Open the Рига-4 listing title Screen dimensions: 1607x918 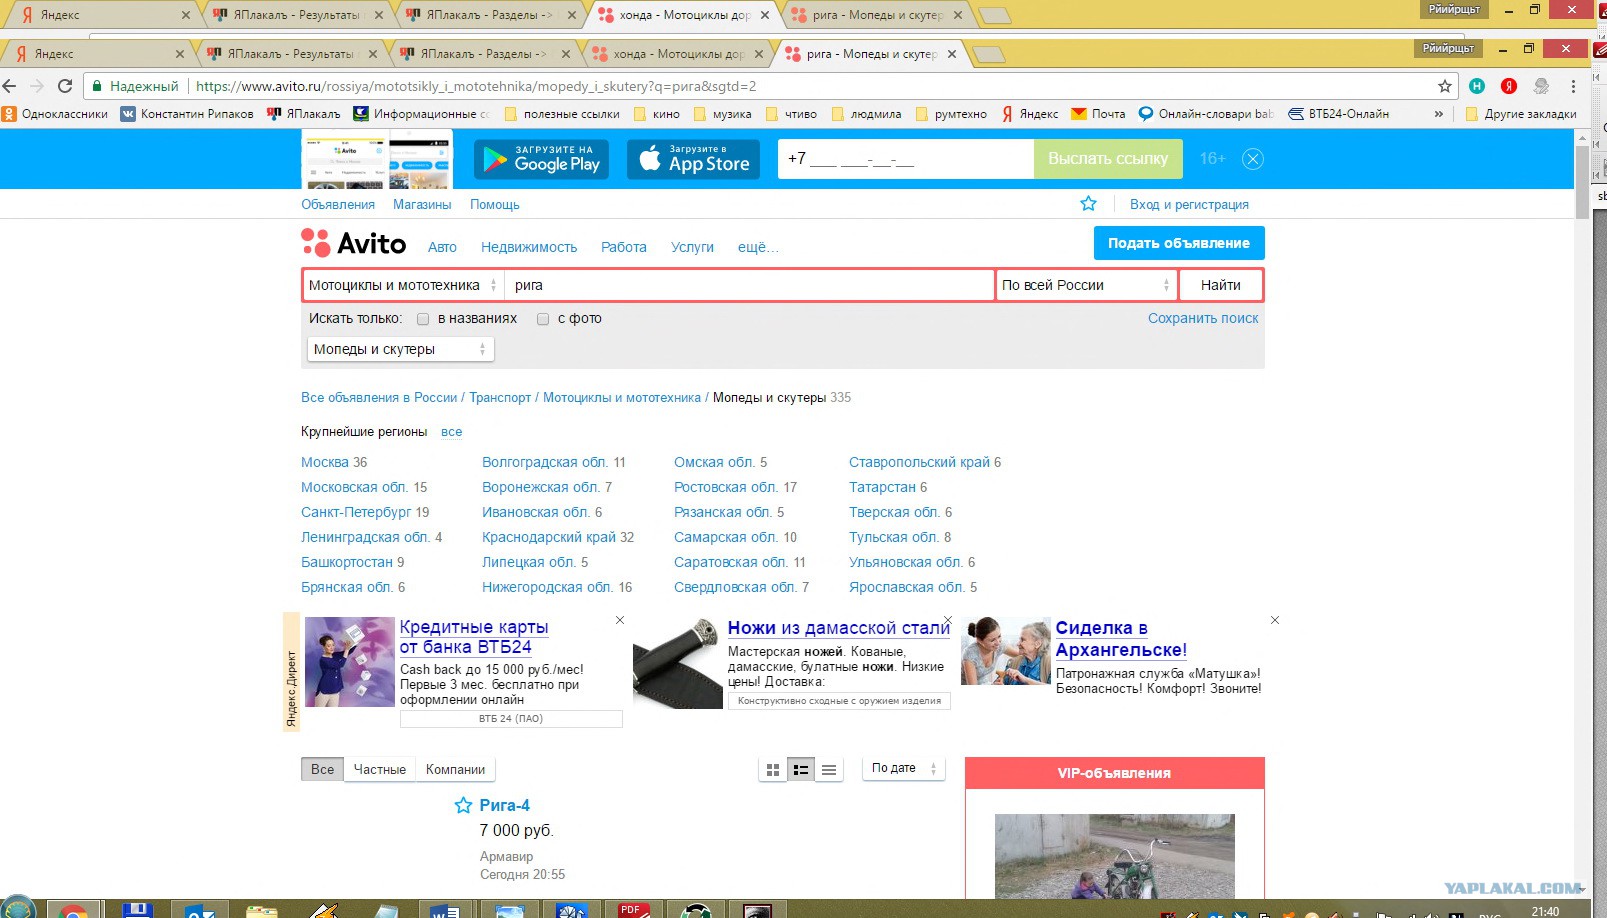pyautogui.click(x=504, y=805)
